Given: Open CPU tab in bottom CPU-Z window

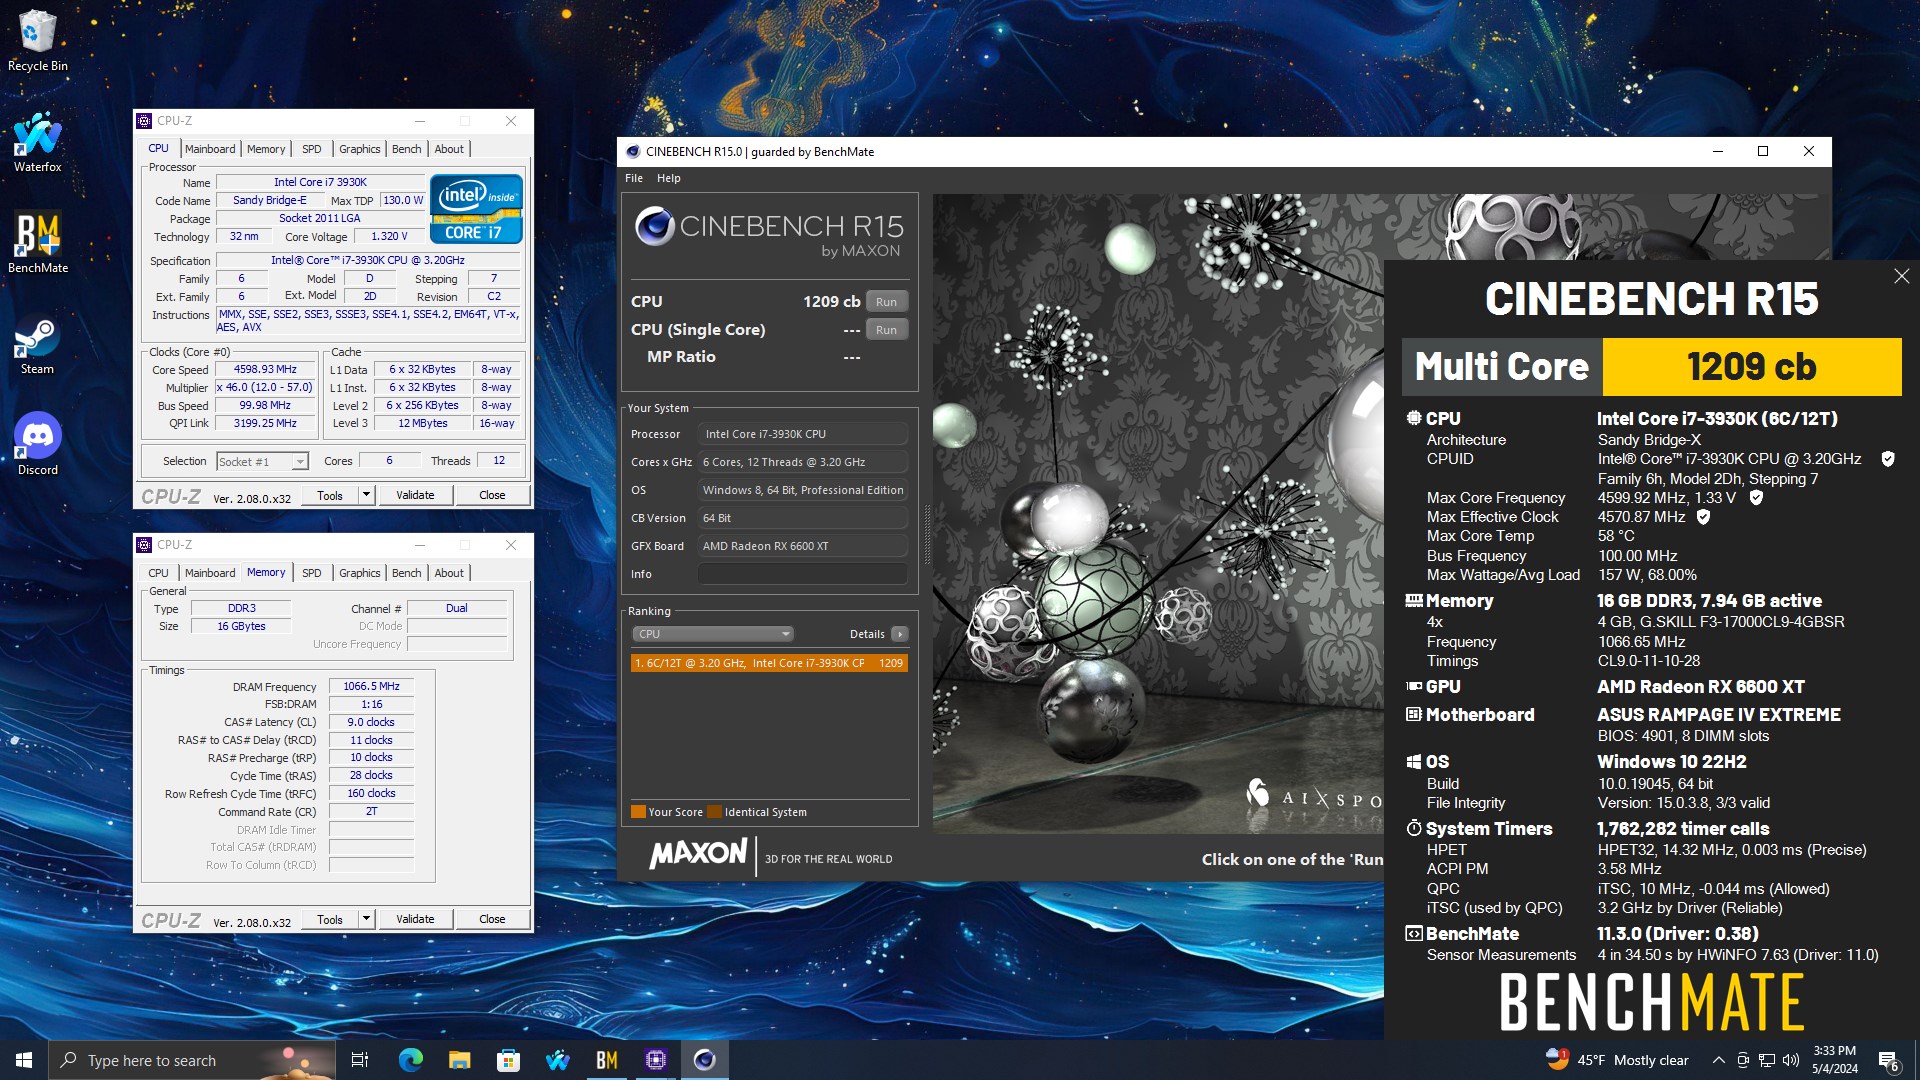Looking at the screenshot, I should 158,573.
